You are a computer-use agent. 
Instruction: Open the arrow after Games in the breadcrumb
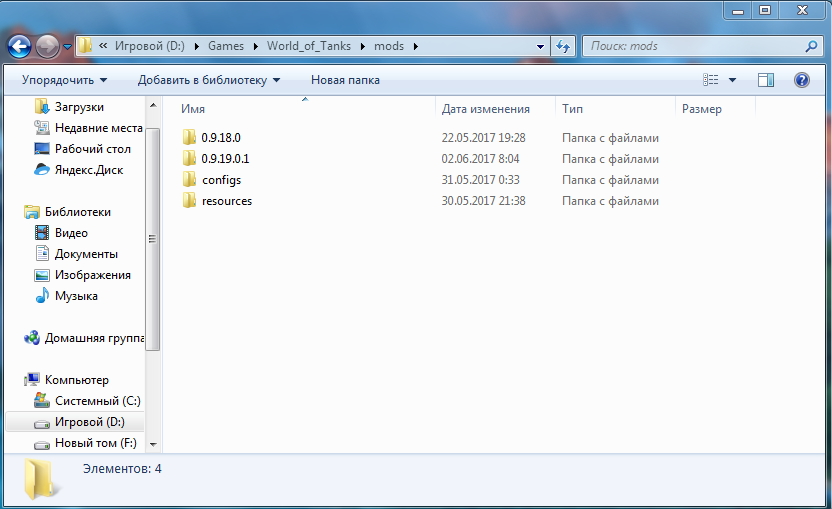click(255, 46)
